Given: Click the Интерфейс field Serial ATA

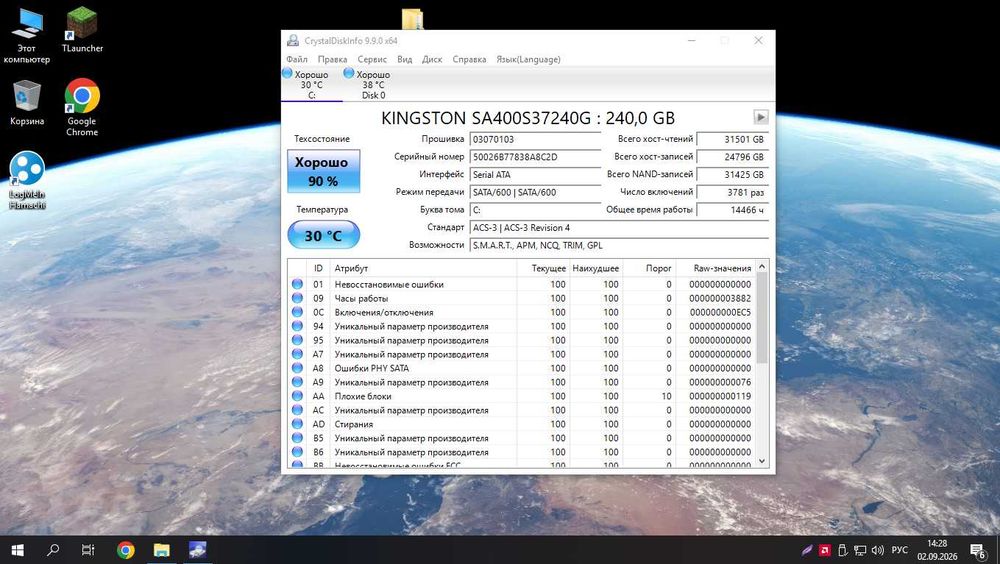Looking at the screenshot, I should pos(534,174).
